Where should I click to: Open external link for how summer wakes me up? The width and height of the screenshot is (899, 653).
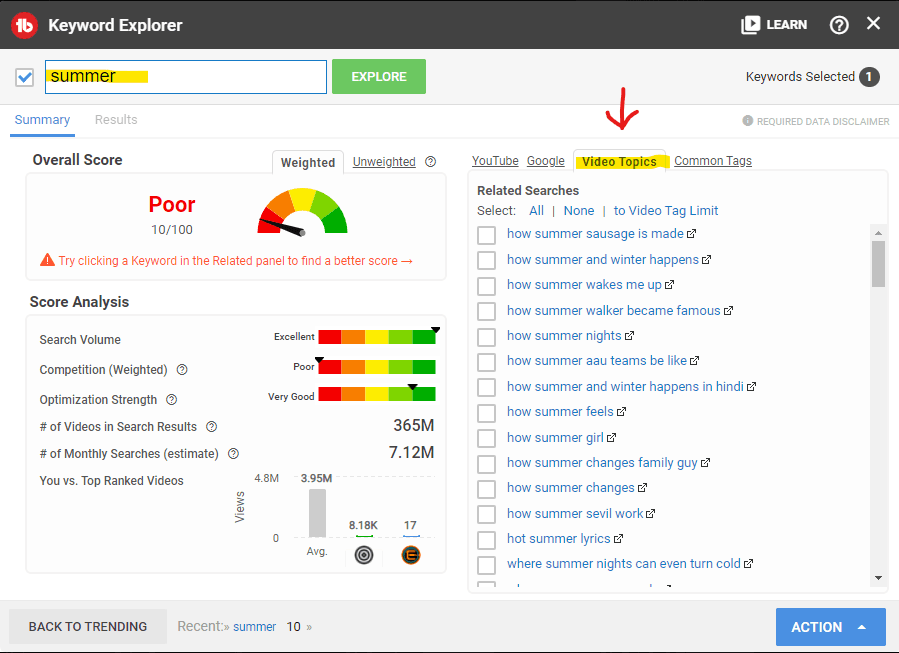click(x=670, y=285)
